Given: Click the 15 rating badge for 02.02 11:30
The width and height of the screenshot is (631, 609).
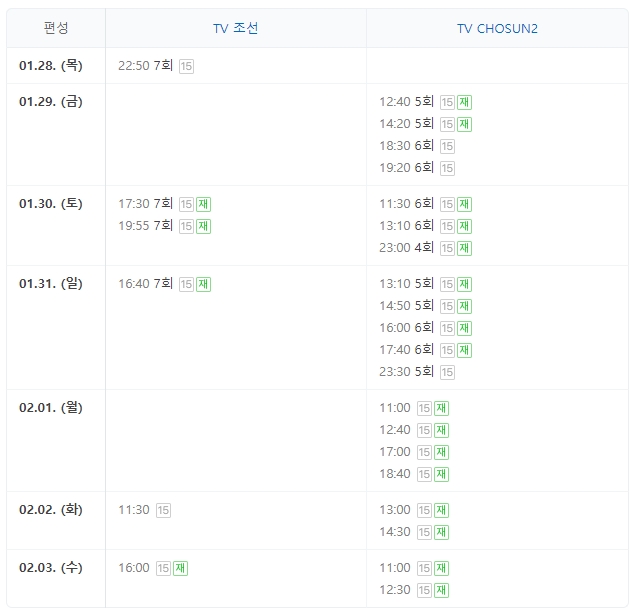Looking at the screenshot, I should 163,510.
